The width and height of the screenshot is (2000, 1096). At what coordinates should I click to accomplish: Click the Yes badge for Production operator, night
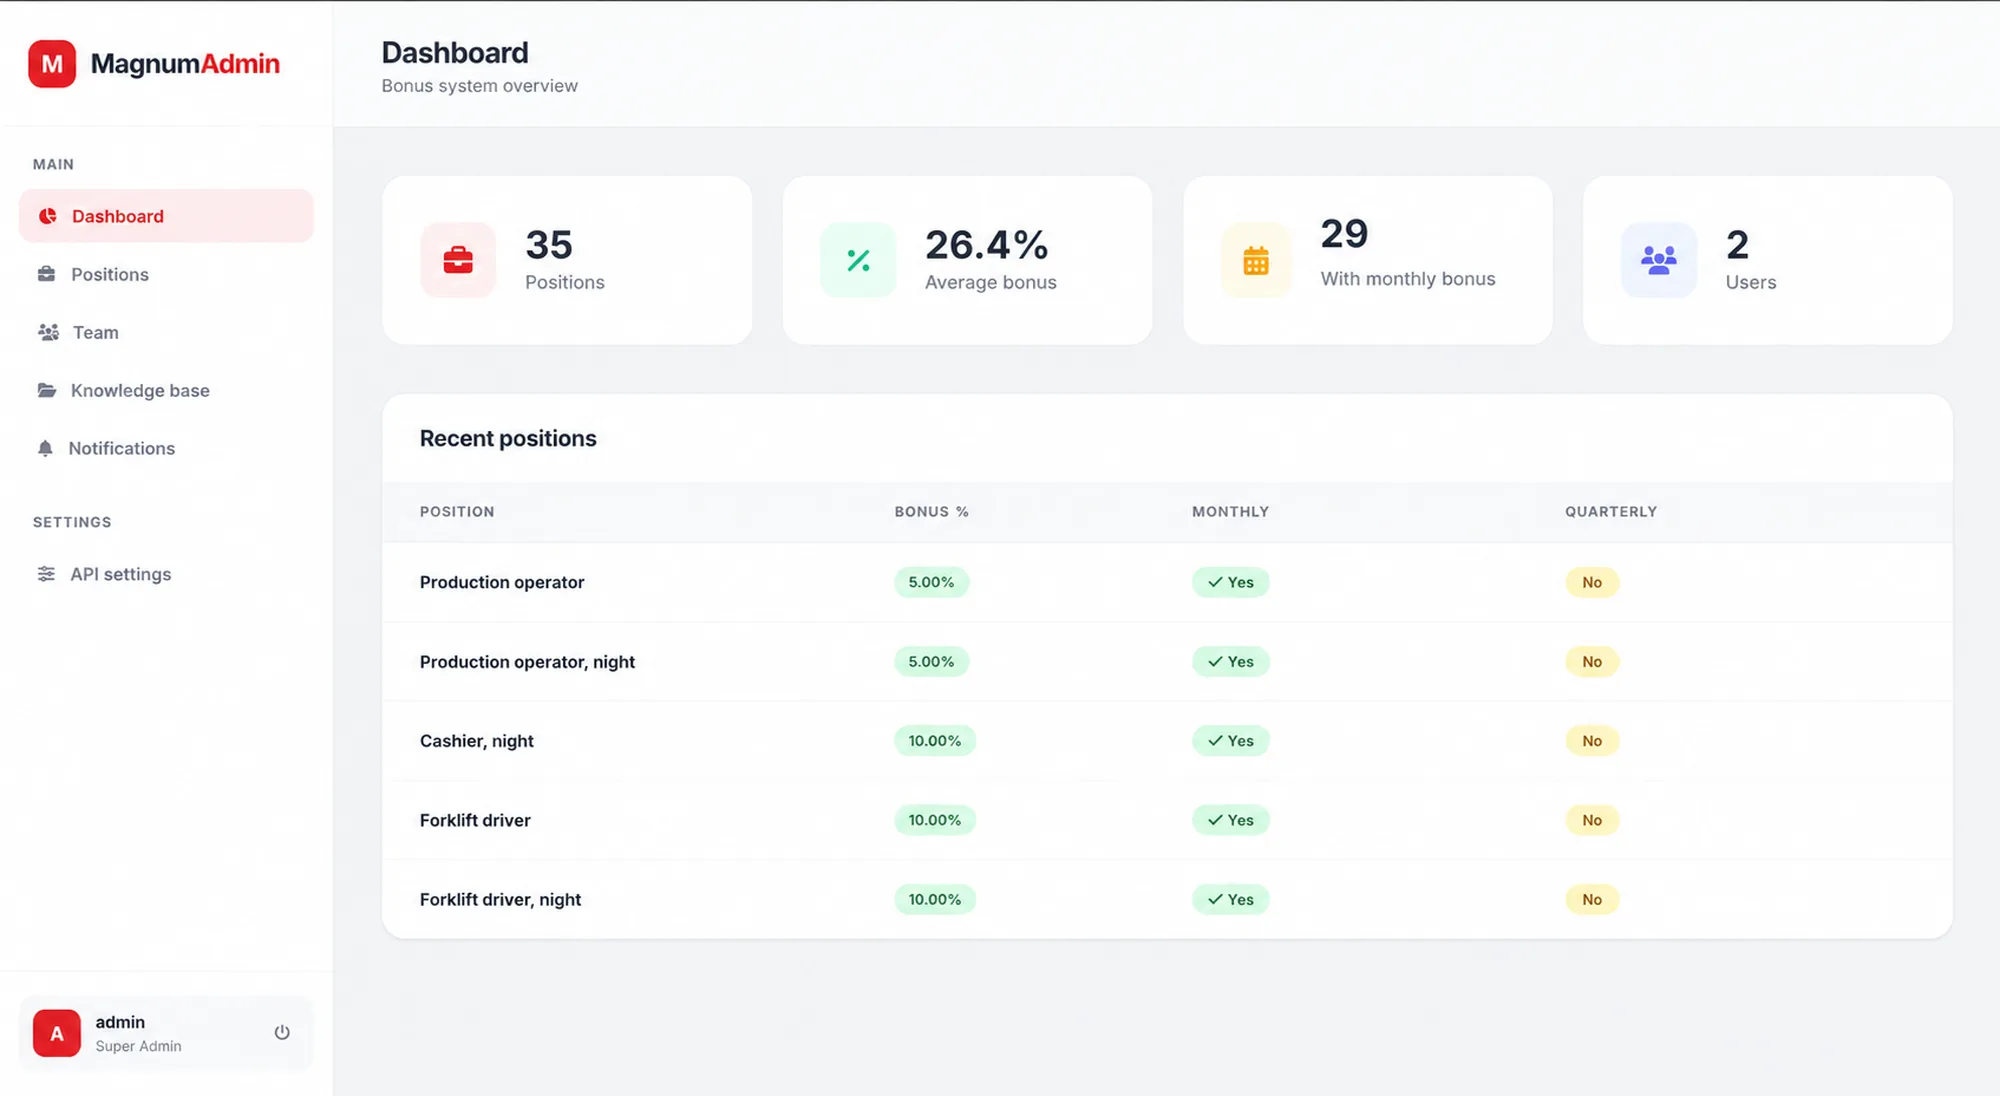1230,662
